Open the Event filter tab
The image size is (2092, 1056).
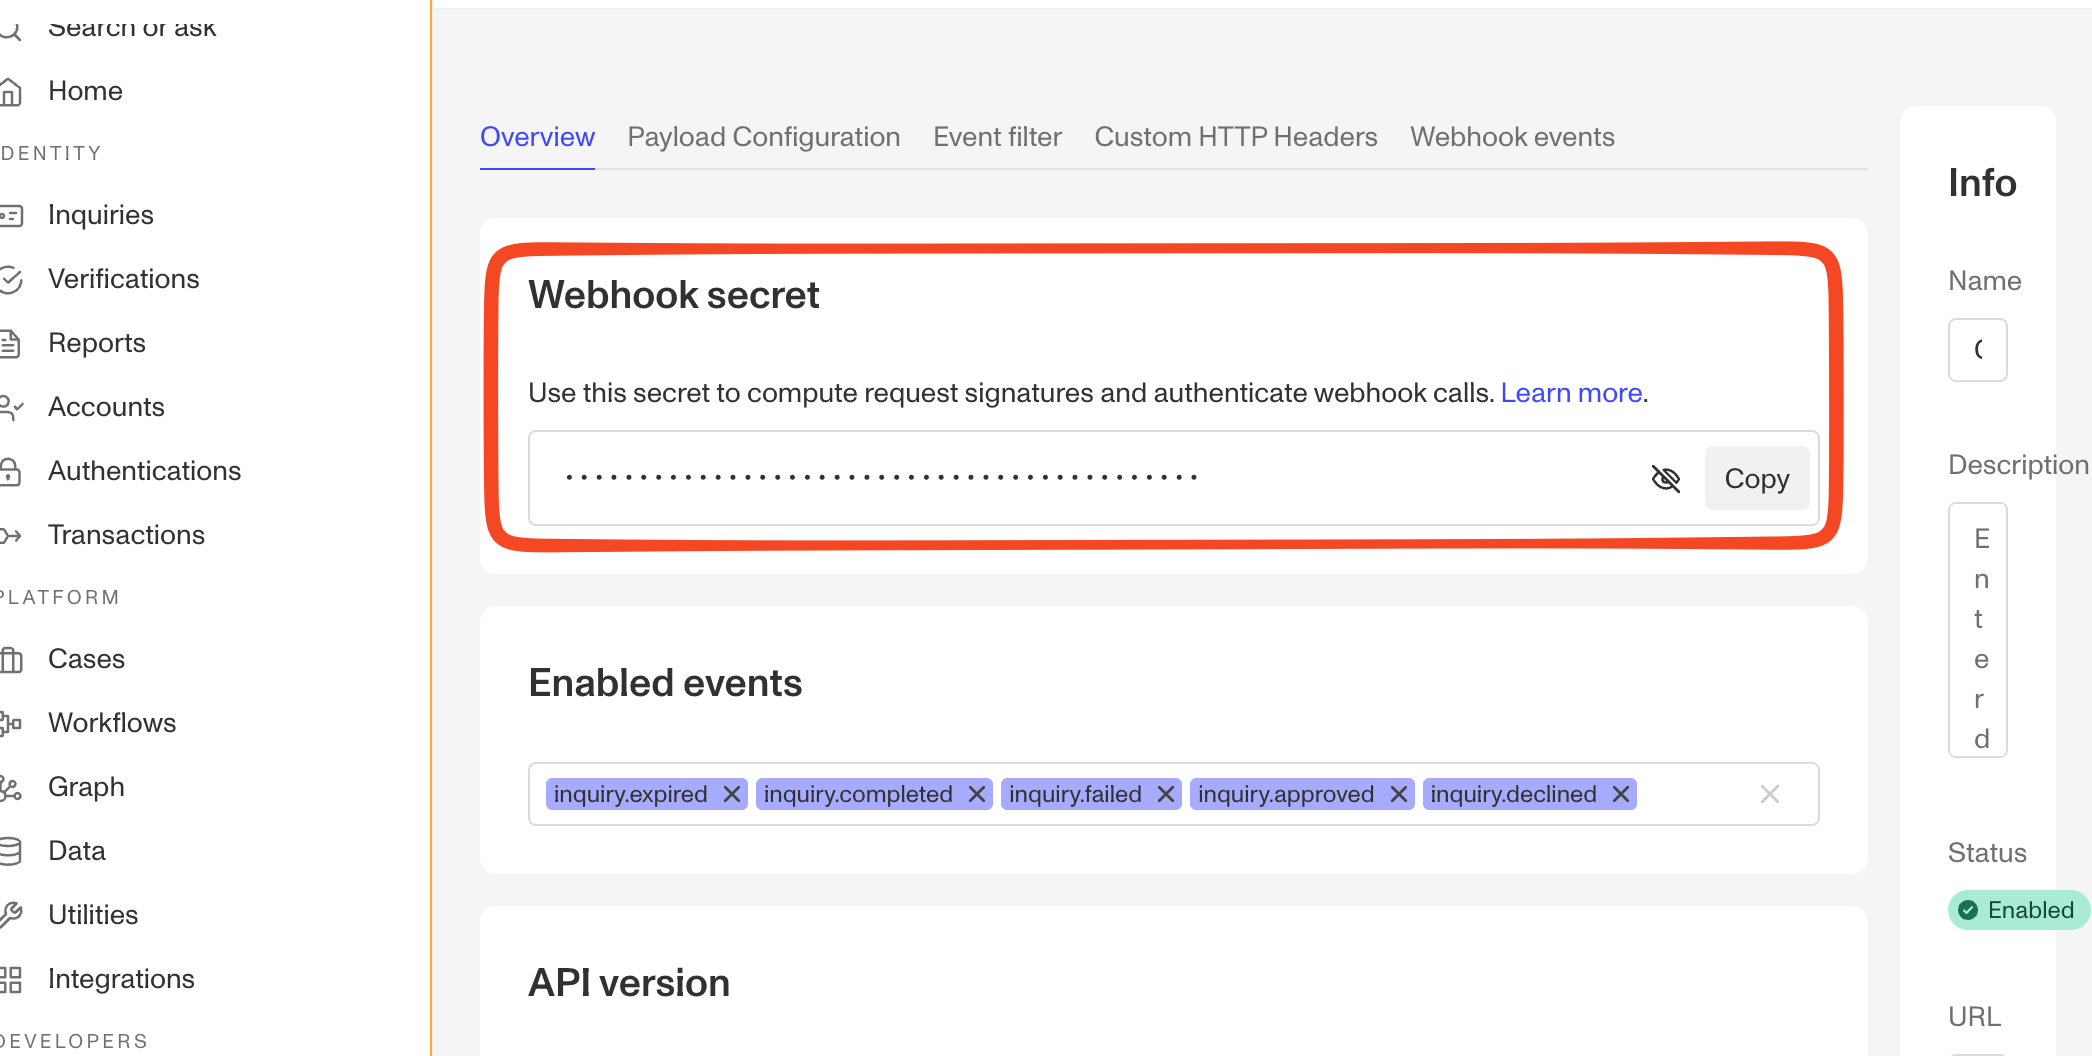click(x=997, y=137)
